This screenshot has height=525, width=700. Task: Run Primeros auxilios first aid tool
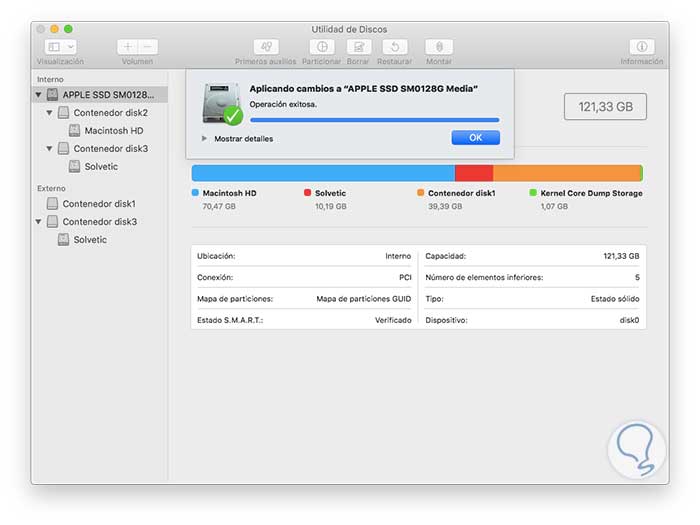click(266, 47)
